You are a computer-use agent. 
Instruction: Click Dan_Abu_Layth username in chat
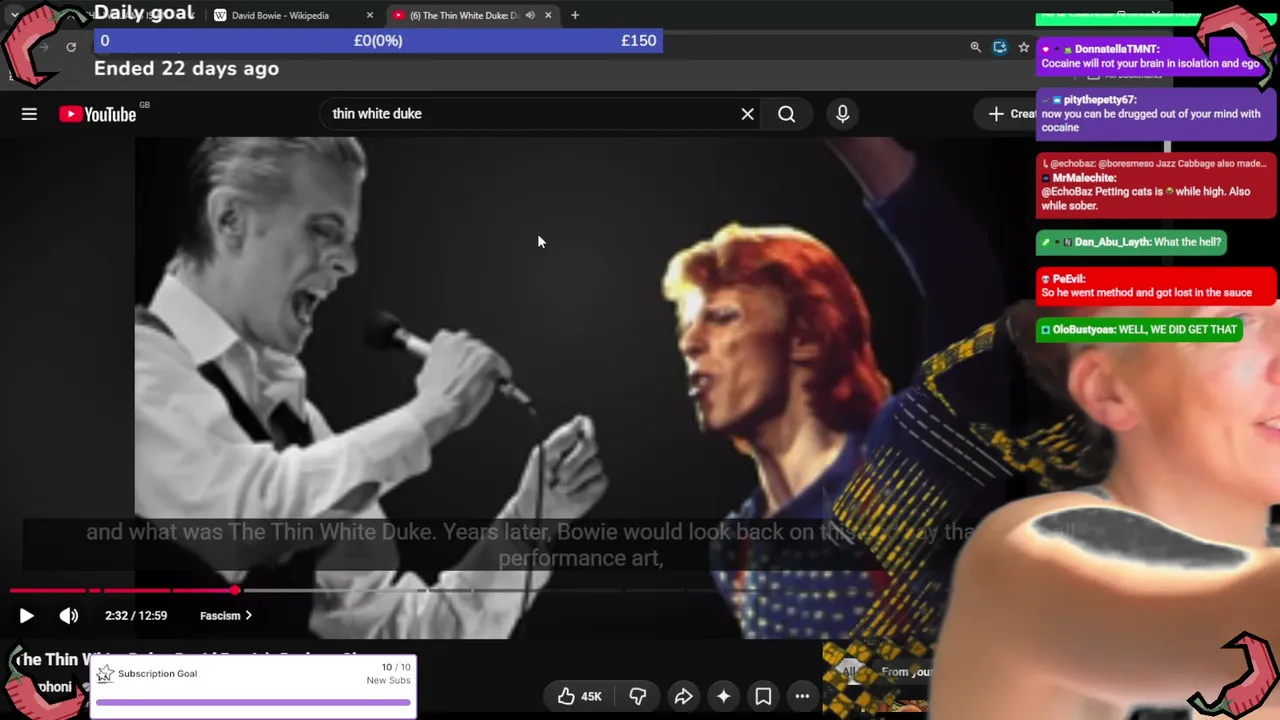[x=1113, y=242]
